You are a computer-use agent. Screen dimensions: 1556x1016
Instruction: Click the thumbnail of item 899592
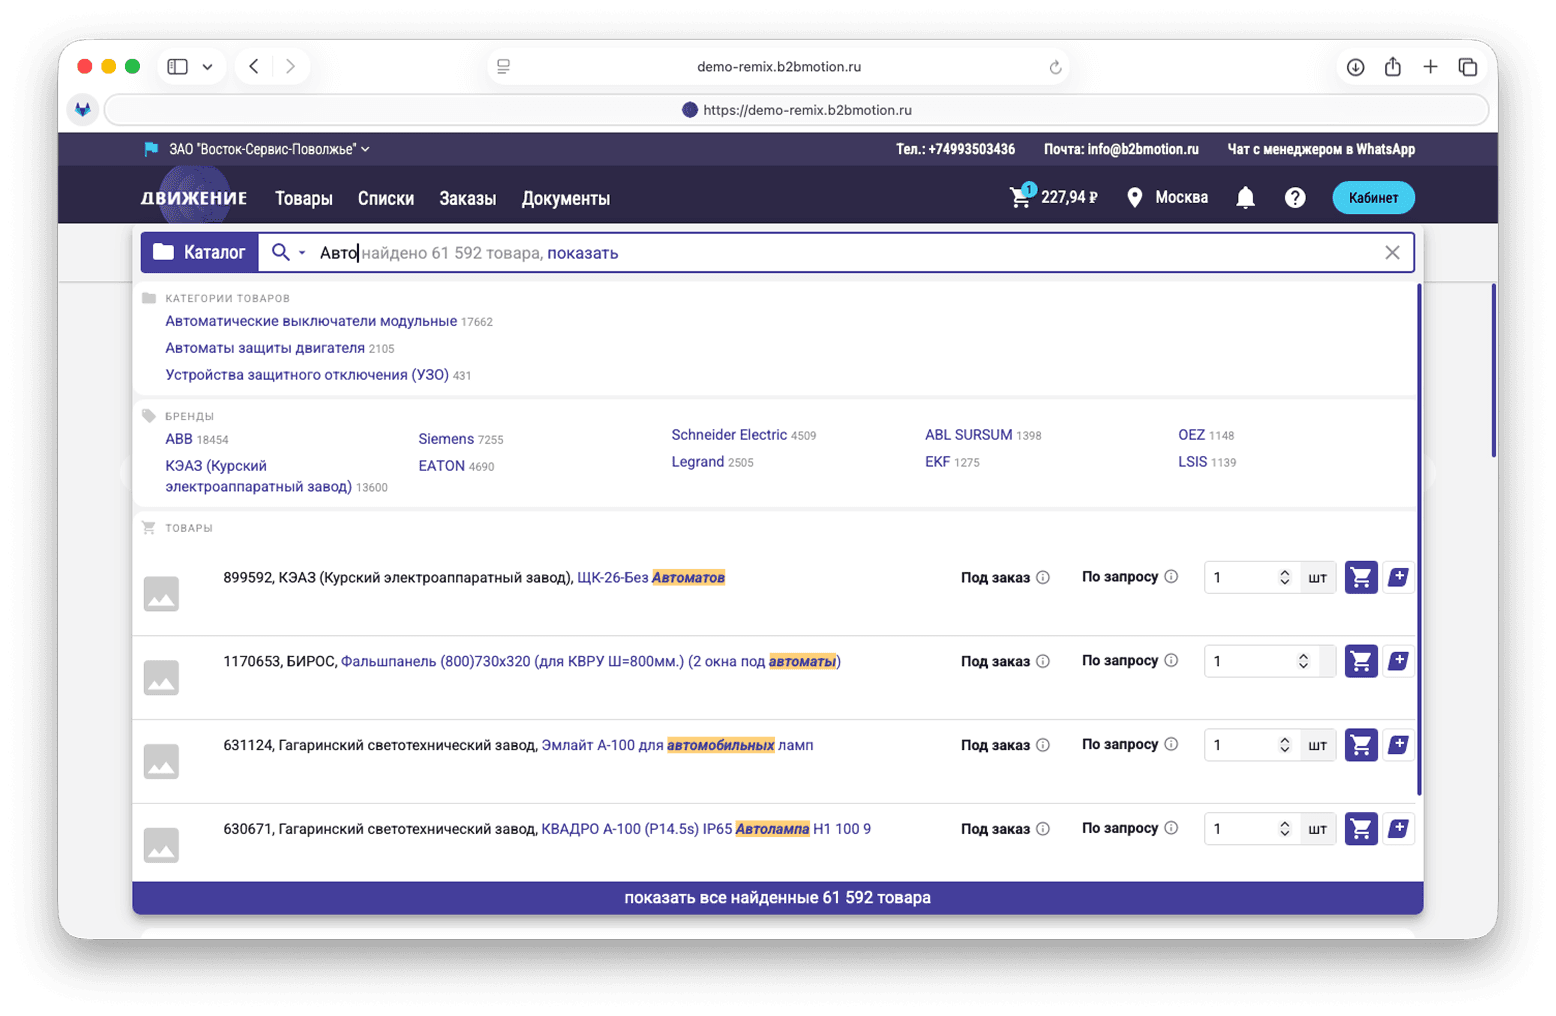[x=161, y=593]
